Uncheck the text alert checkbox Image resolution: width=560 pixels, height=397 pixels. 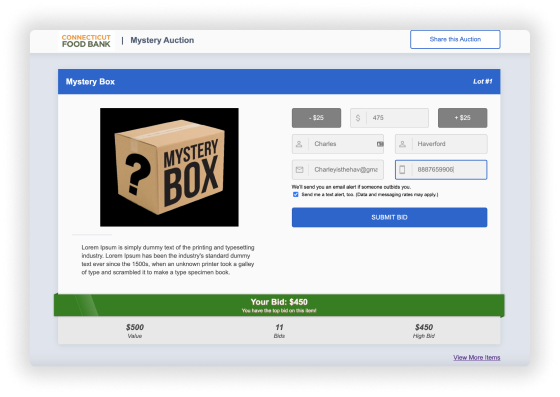pyautogui.click(x=296, y=195)
